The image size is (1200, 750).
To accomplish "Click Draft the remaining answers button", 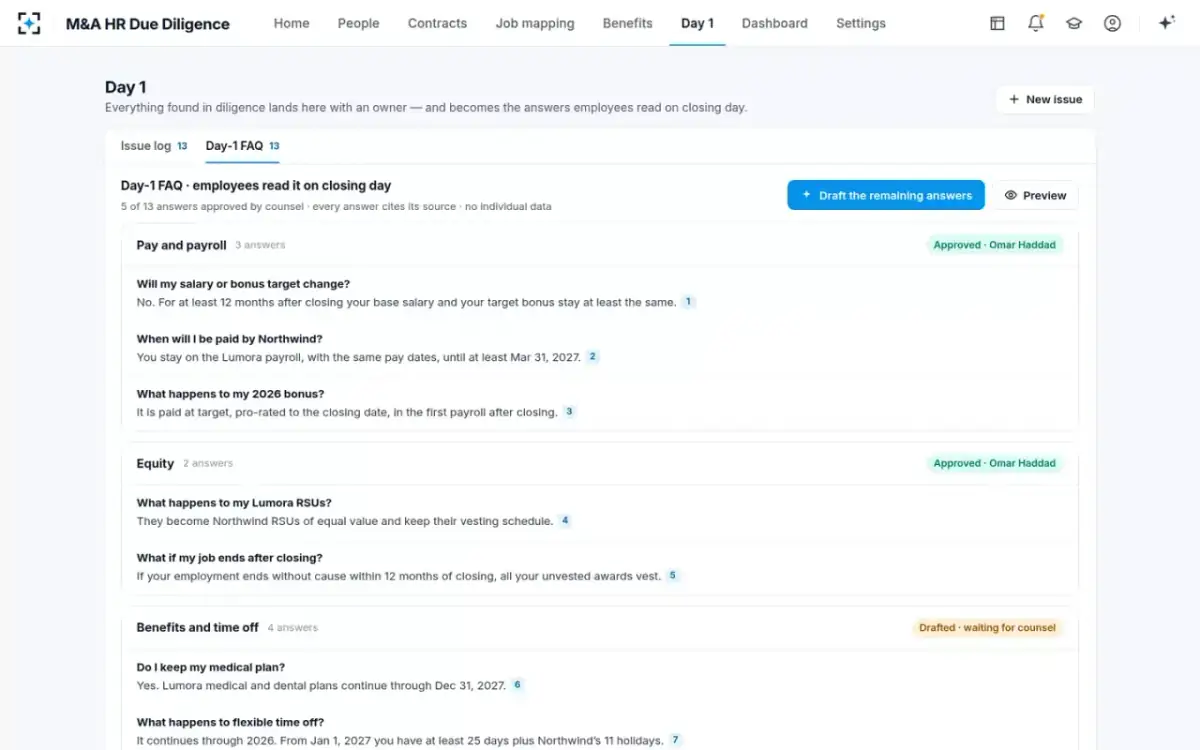I will click(886, 195).
